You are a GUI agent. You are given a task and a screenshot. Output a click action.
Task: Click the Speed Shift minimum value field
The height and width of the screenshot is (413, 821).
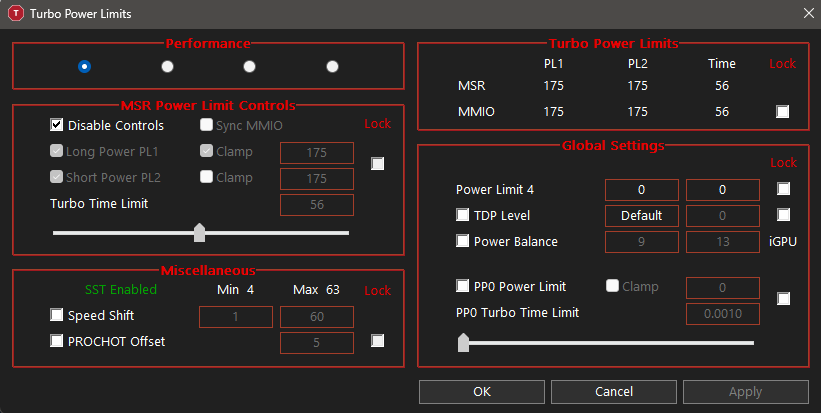coord(236,317)
